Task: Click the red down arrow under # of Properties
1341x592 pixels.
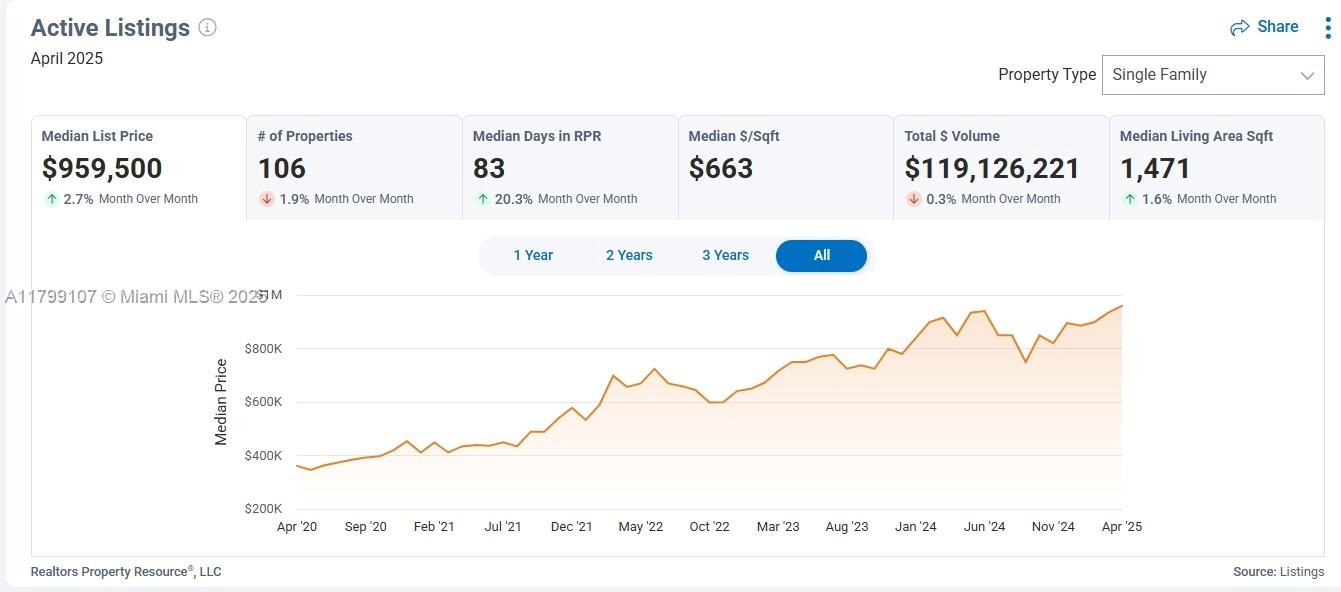Action: tap(266, 199)
